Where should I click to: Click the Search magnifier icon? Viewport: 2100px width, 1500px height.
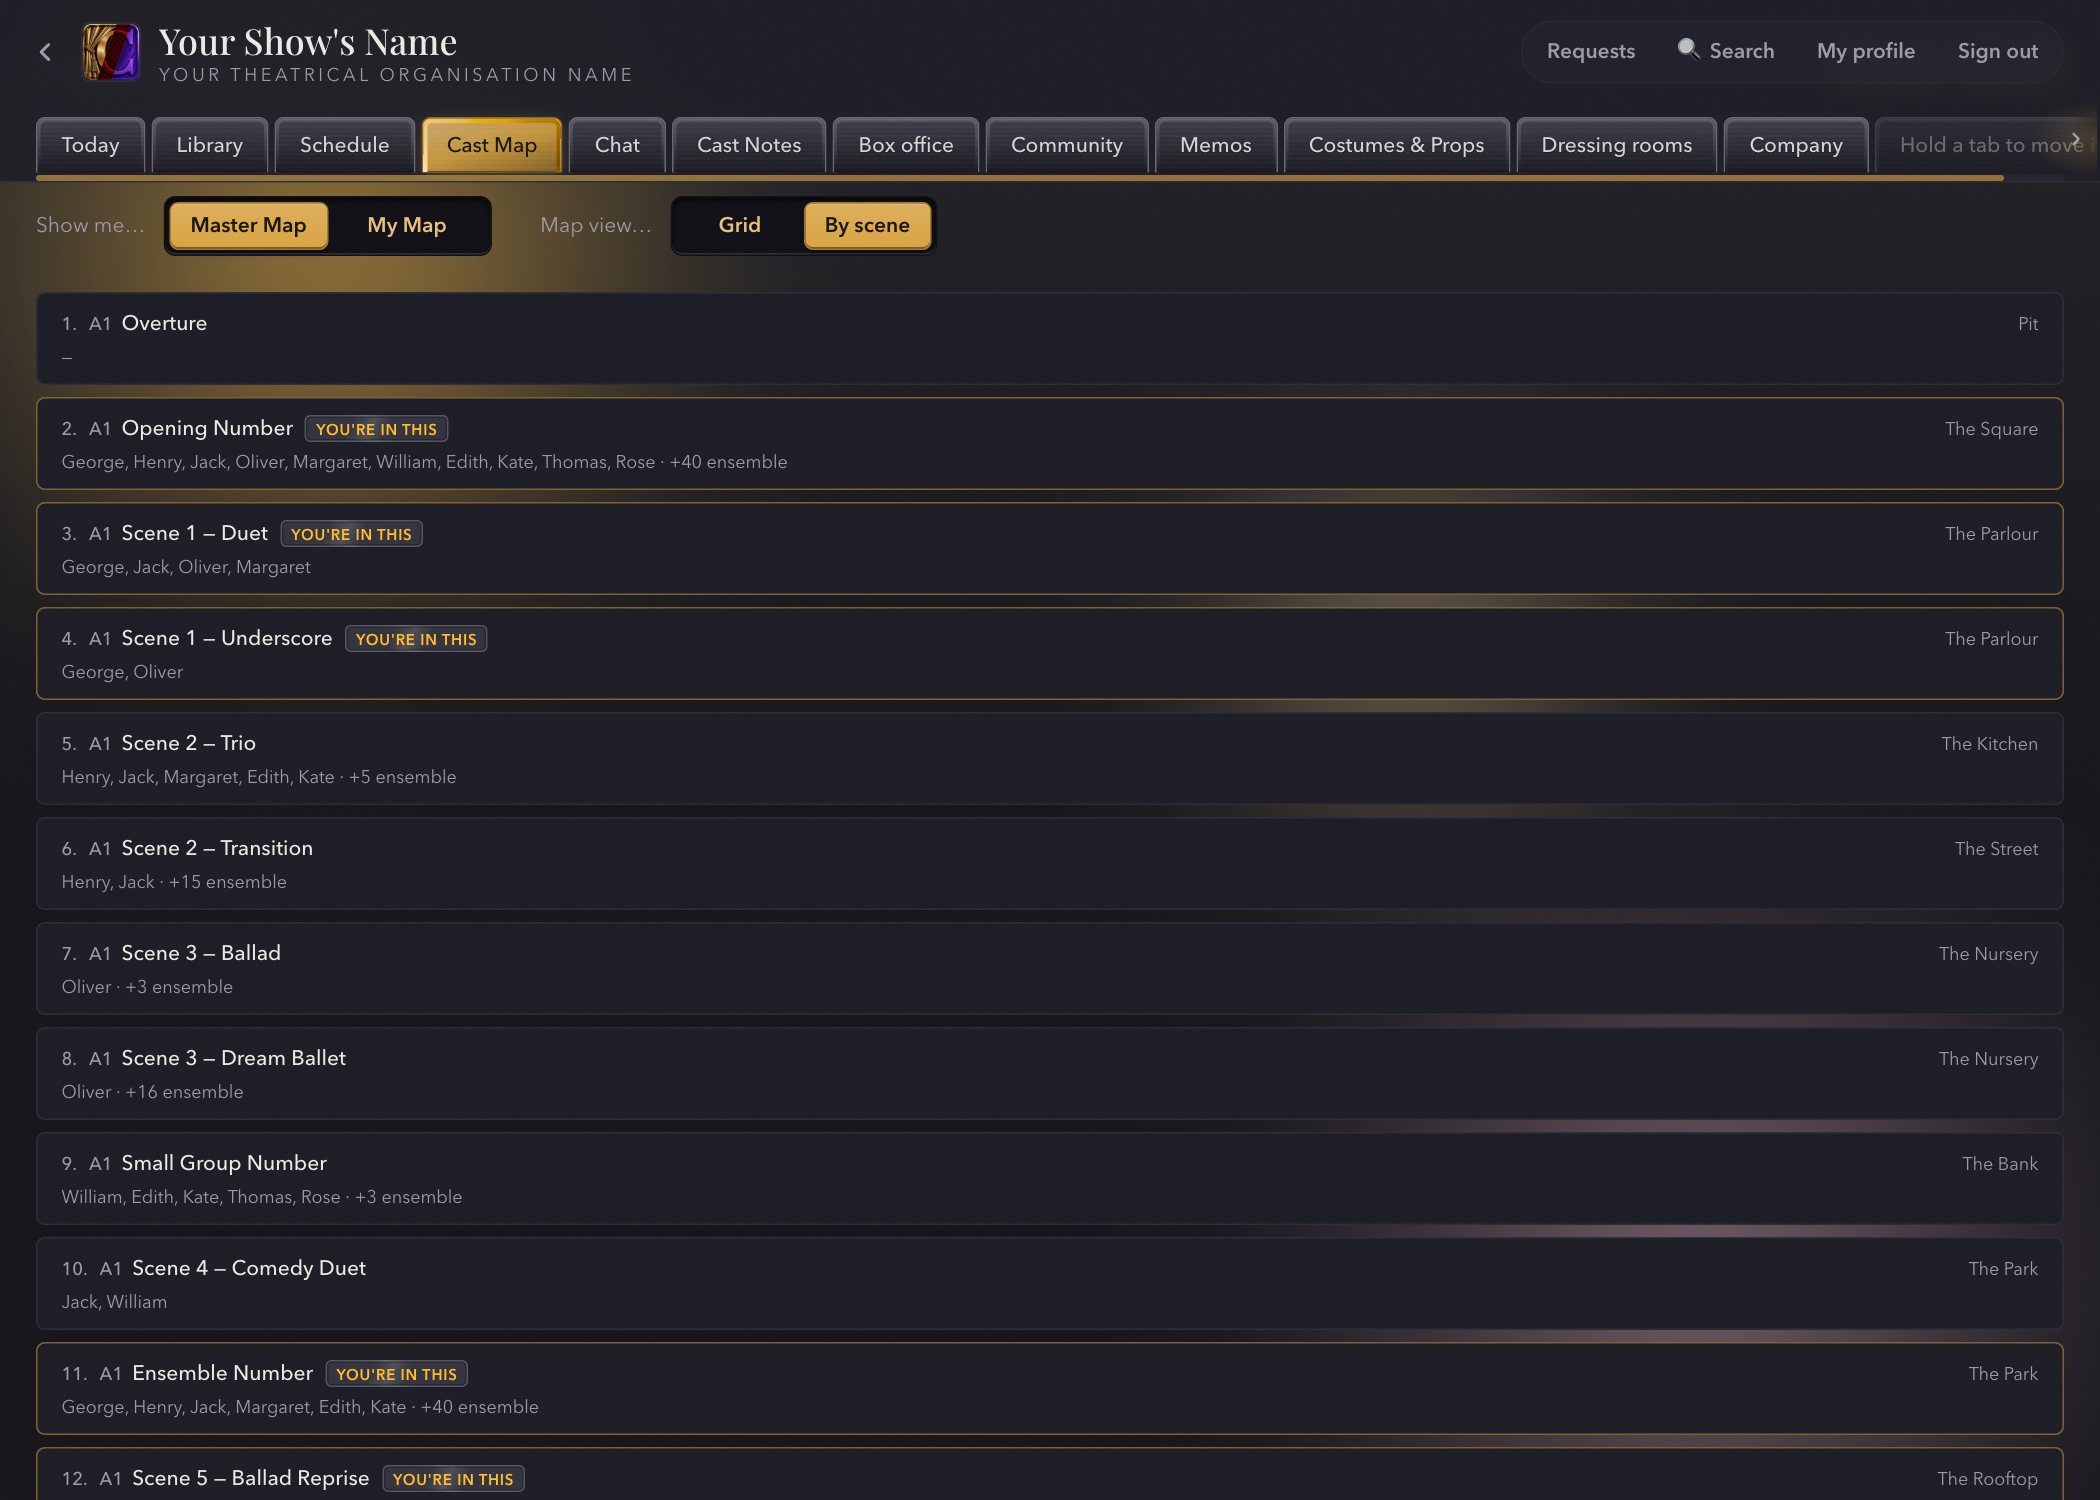pyautogui.click(x=1688, y=49)
